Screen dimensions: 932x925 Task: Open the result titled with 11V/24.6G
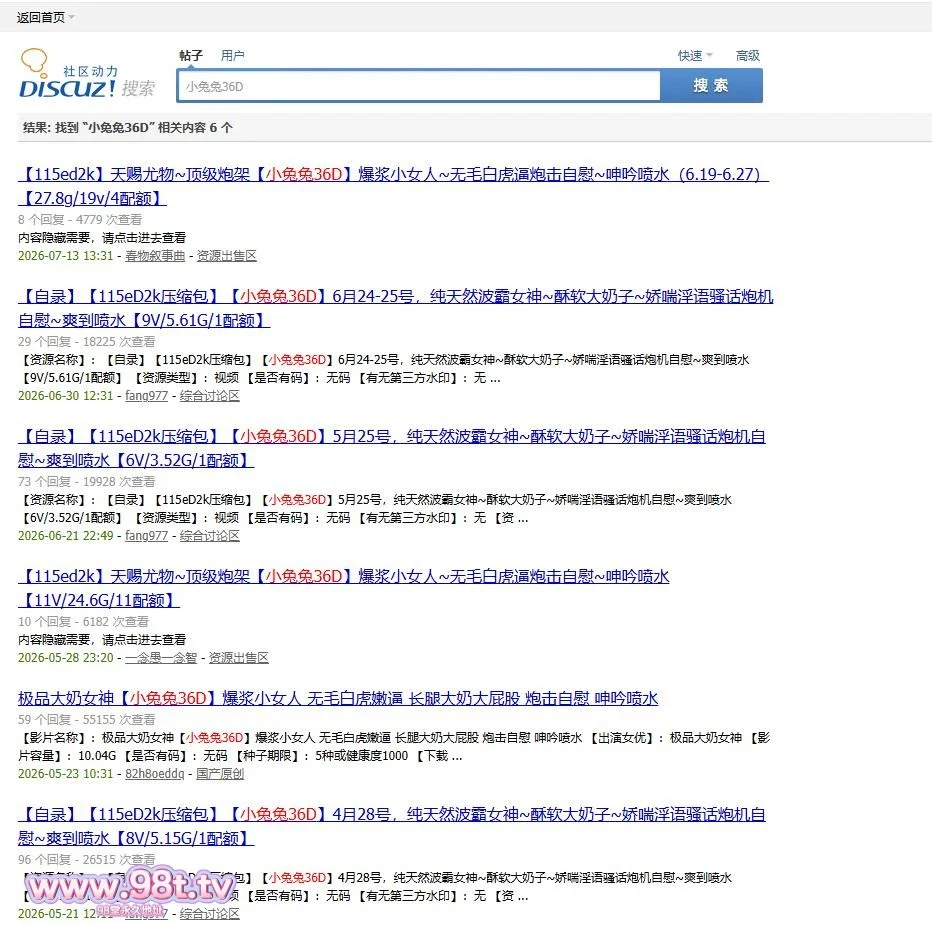coord(344,588)
